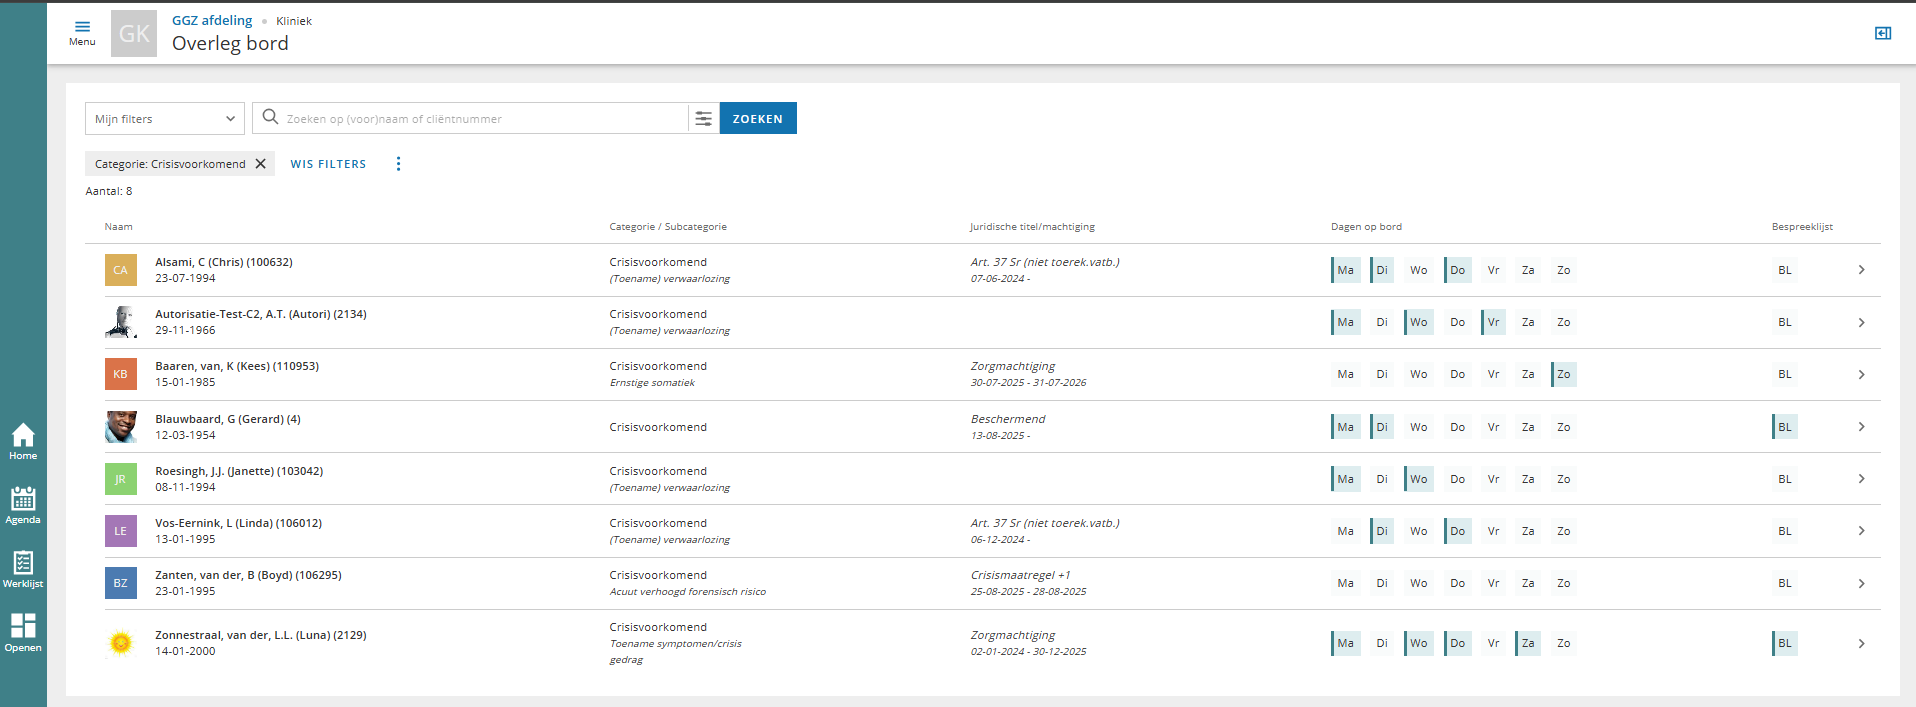
Task: Click the GGZ afdeling breadcrumb
Action: point(212,21)
